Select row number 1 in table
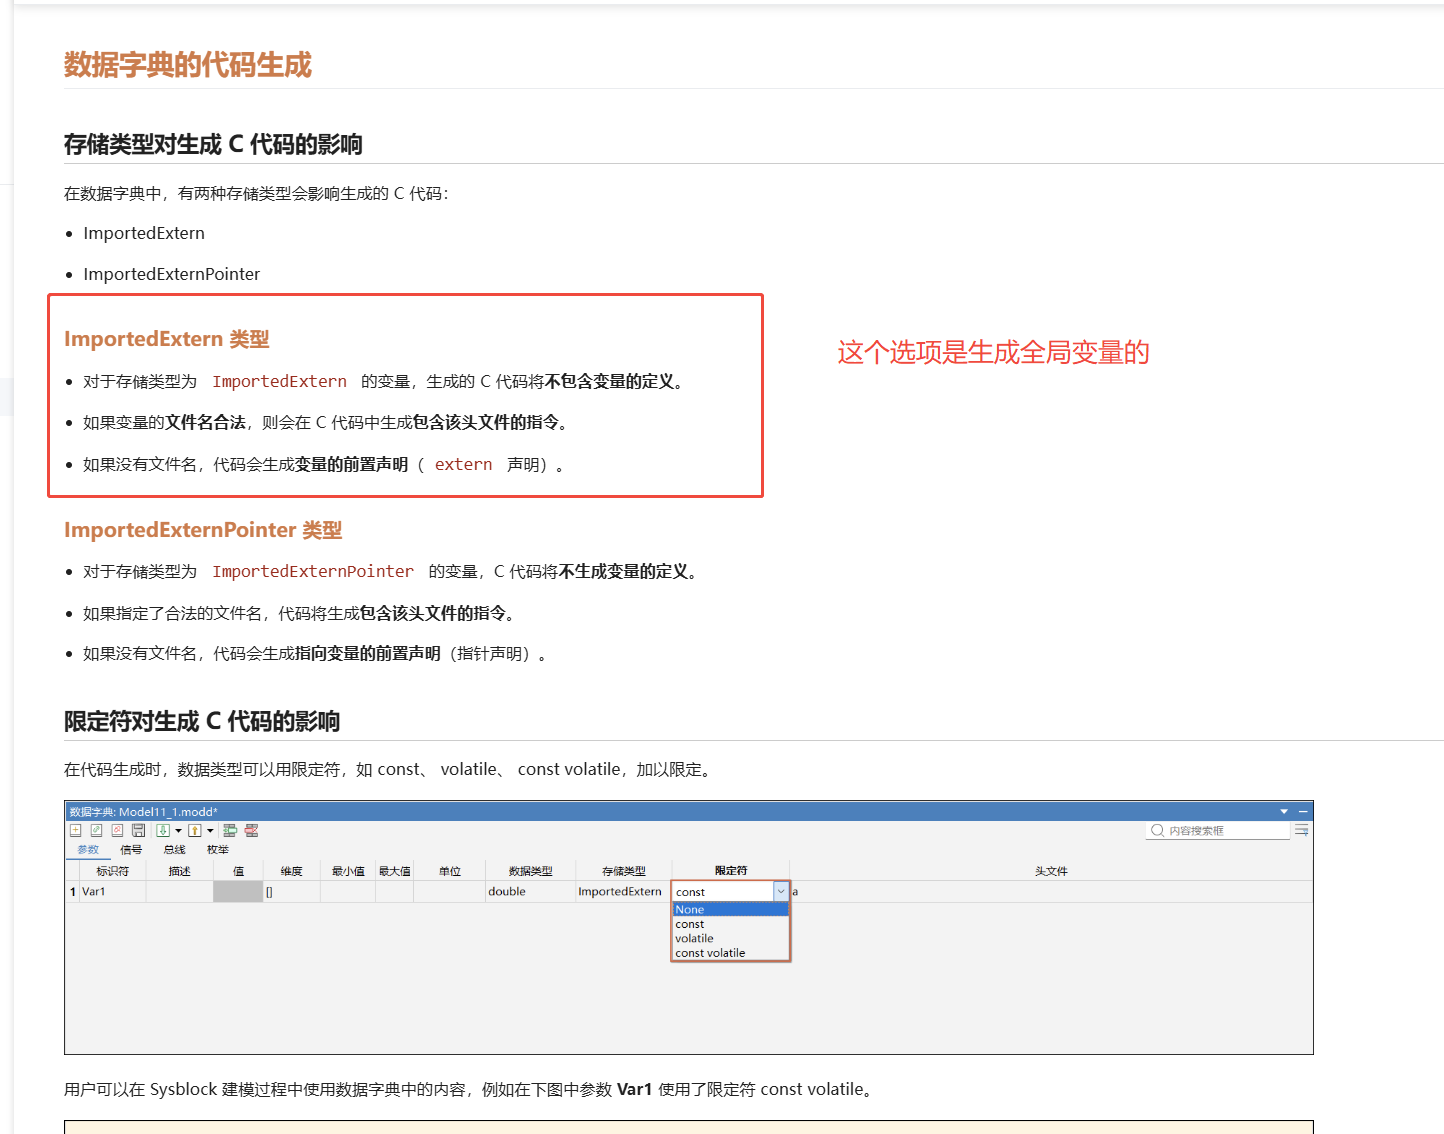Viewport: 1444px width, 1134px height. (73, 891)
